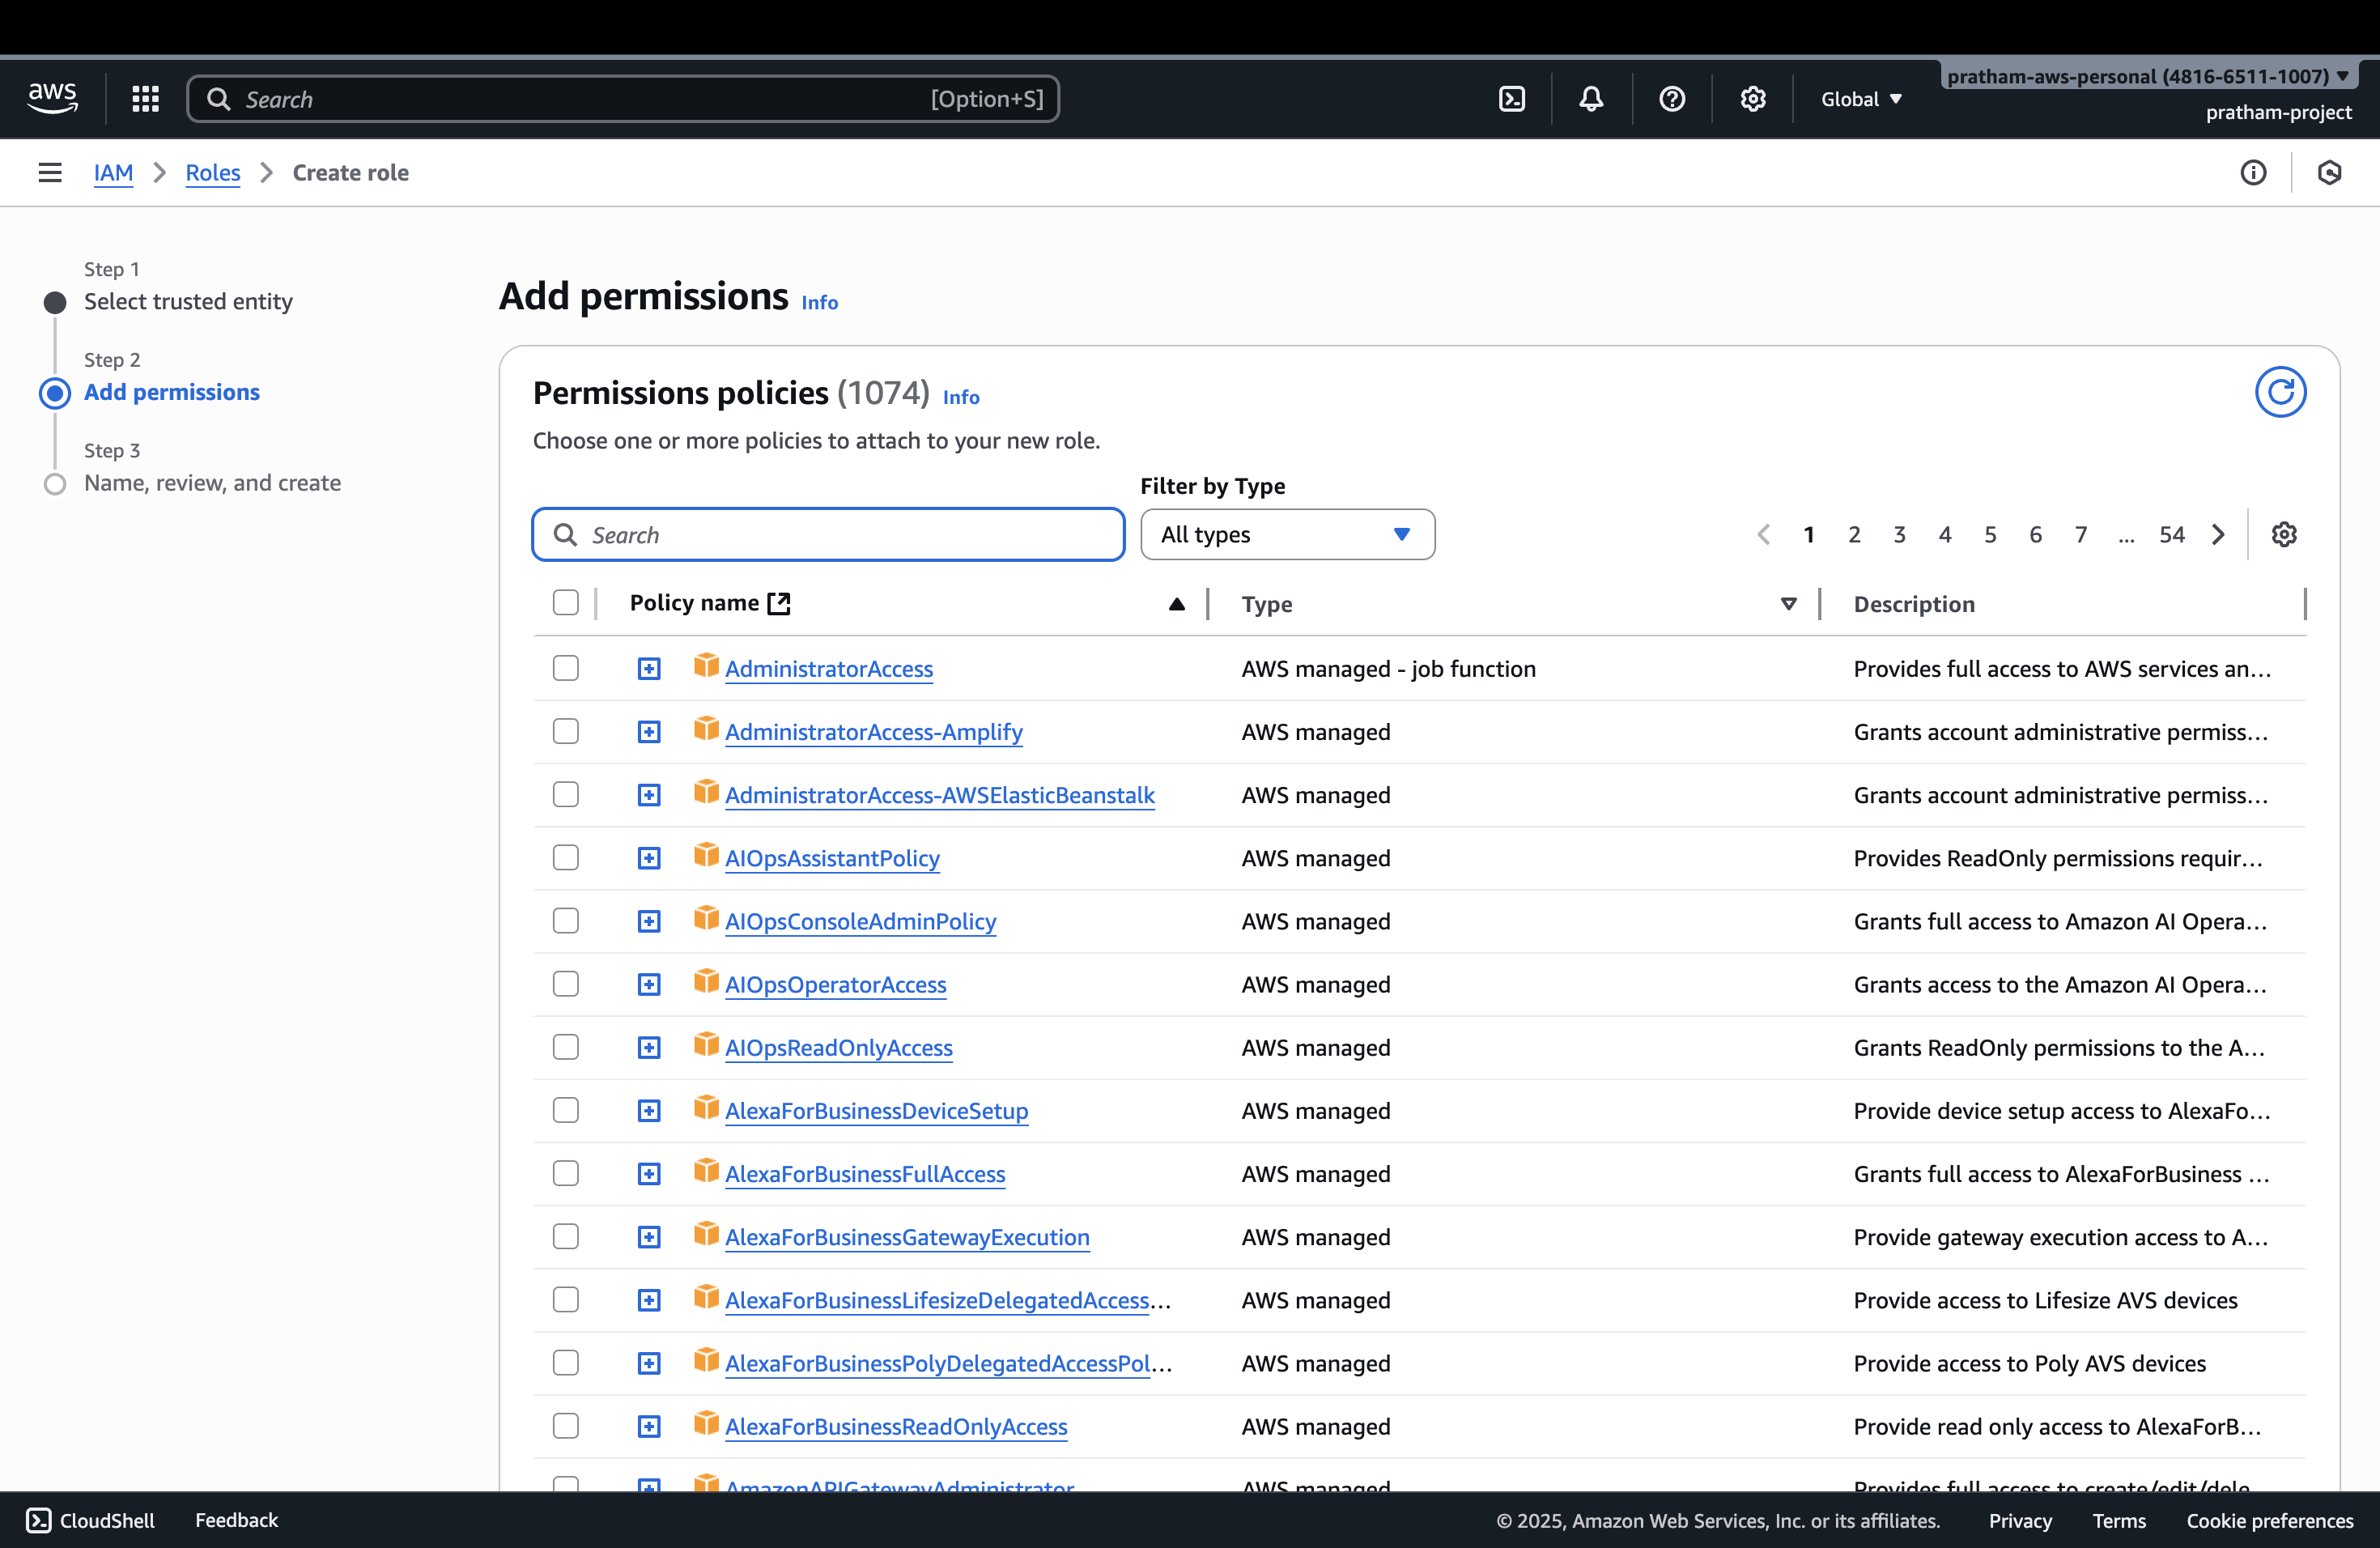Open console settings gear in top bar

[x=1752, y=98]
